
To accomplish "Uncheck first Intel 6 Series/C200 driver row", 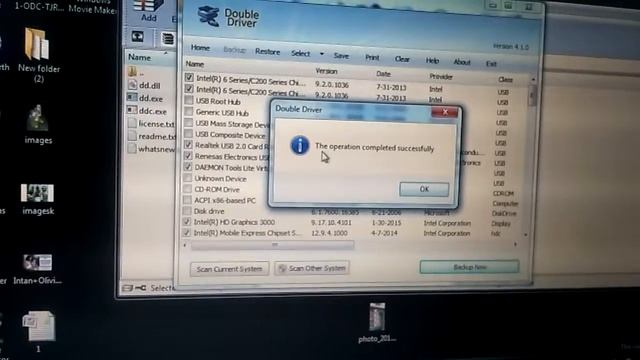I will (189, 77).
